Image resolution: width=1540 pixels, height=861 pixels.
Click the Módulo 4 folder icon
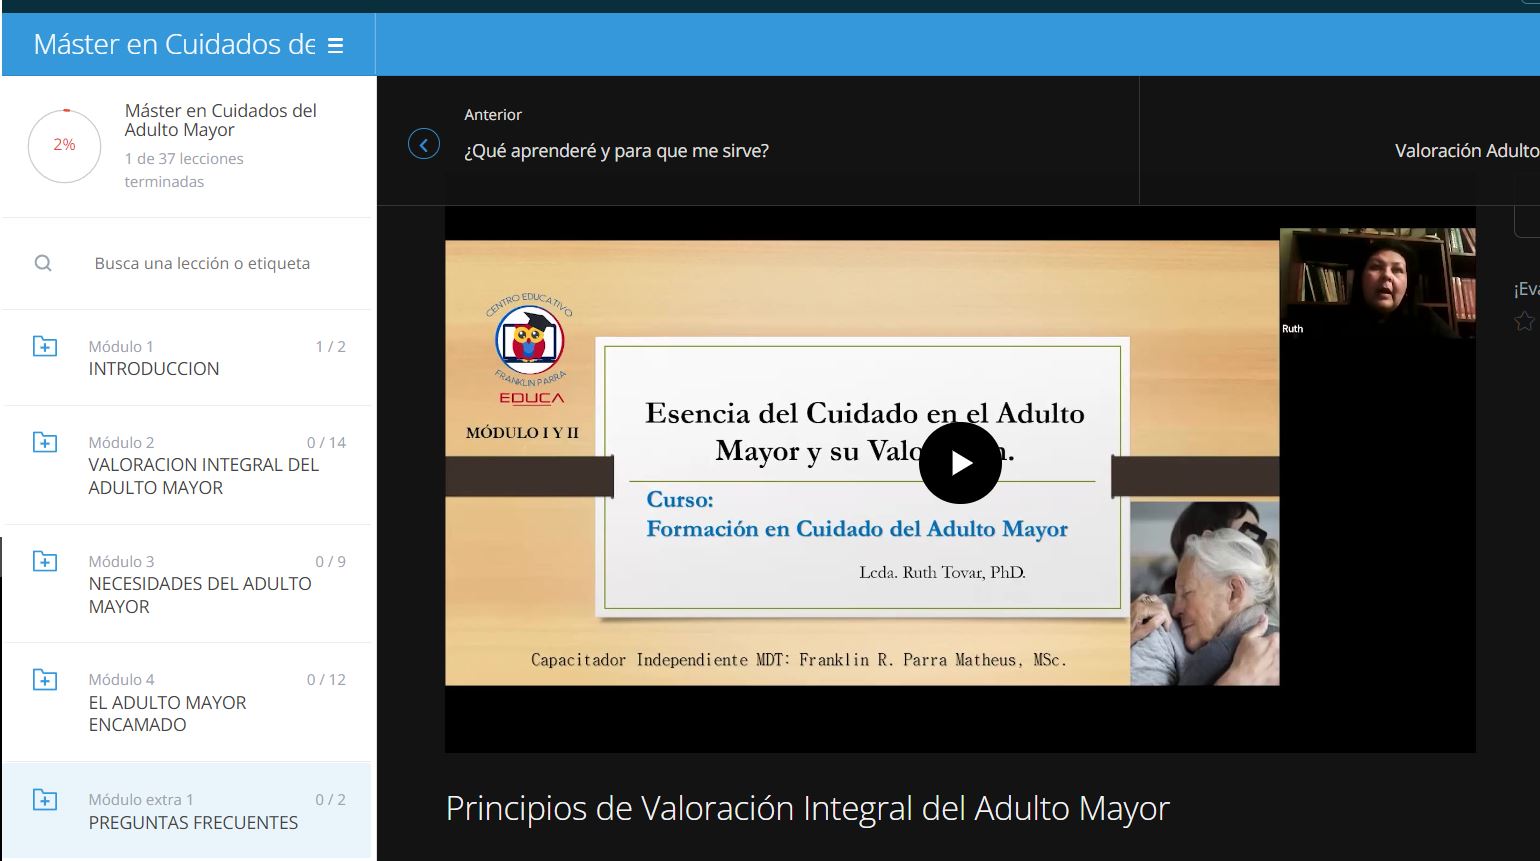pos(45,680)
